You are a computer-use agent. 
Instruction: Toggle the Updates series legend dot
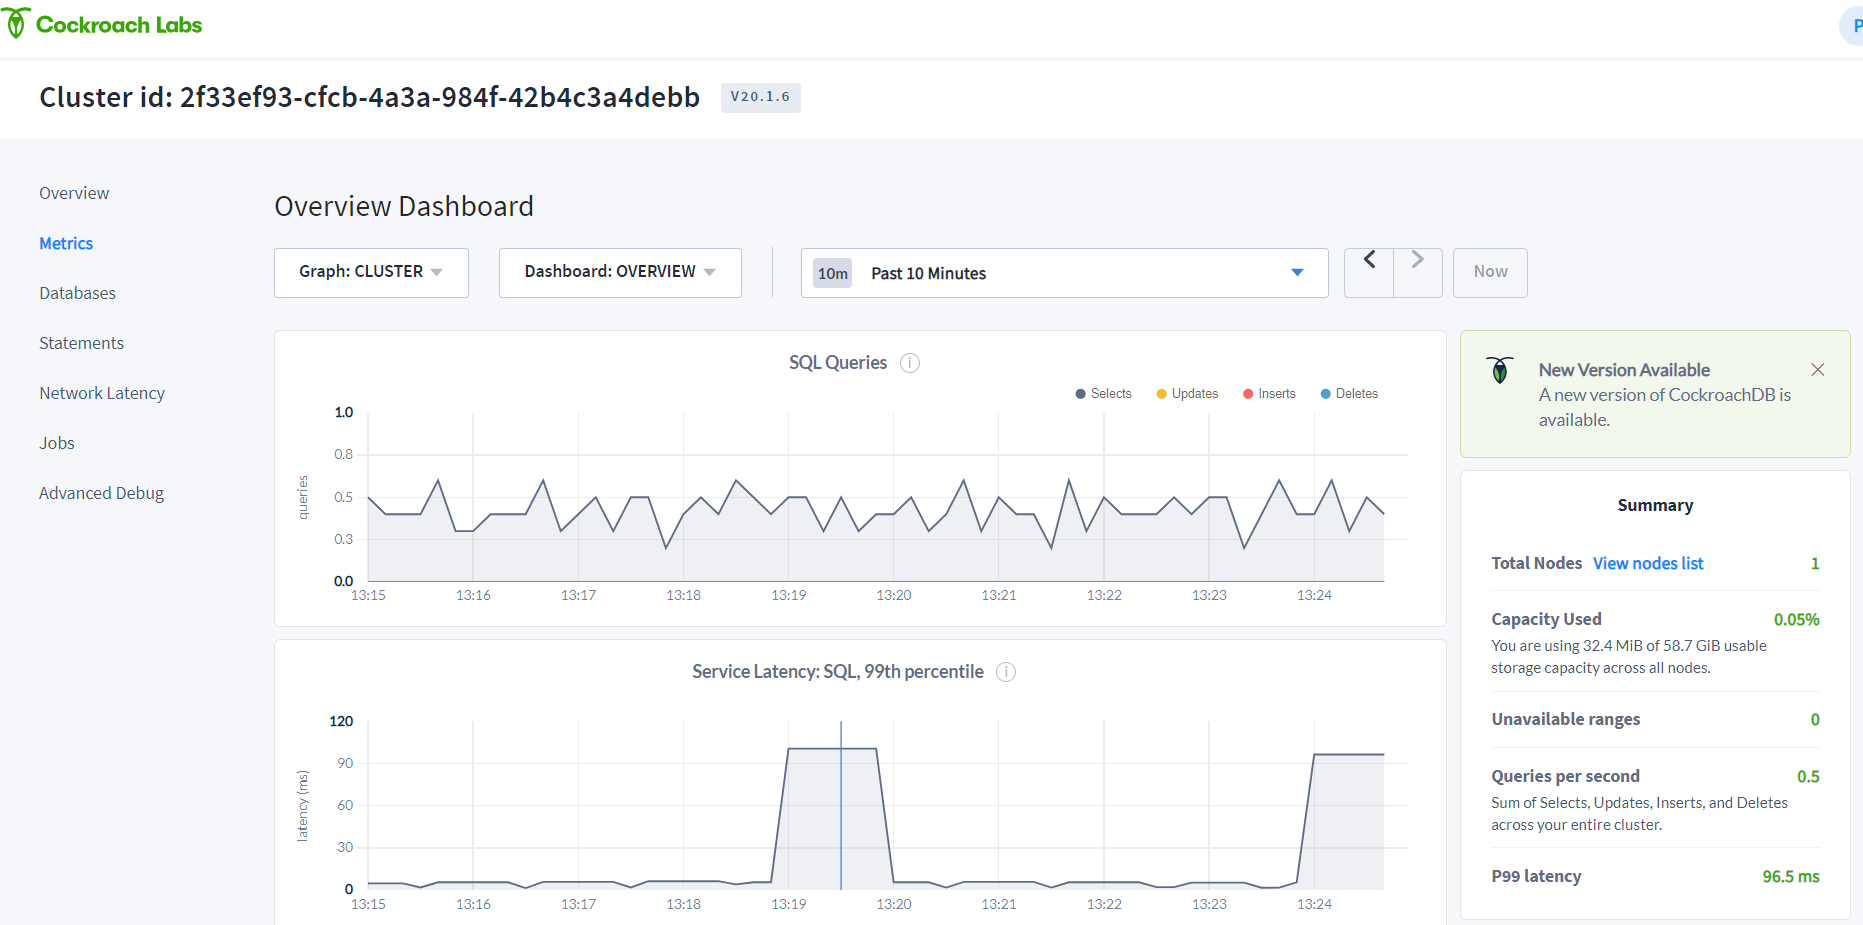1161,394
